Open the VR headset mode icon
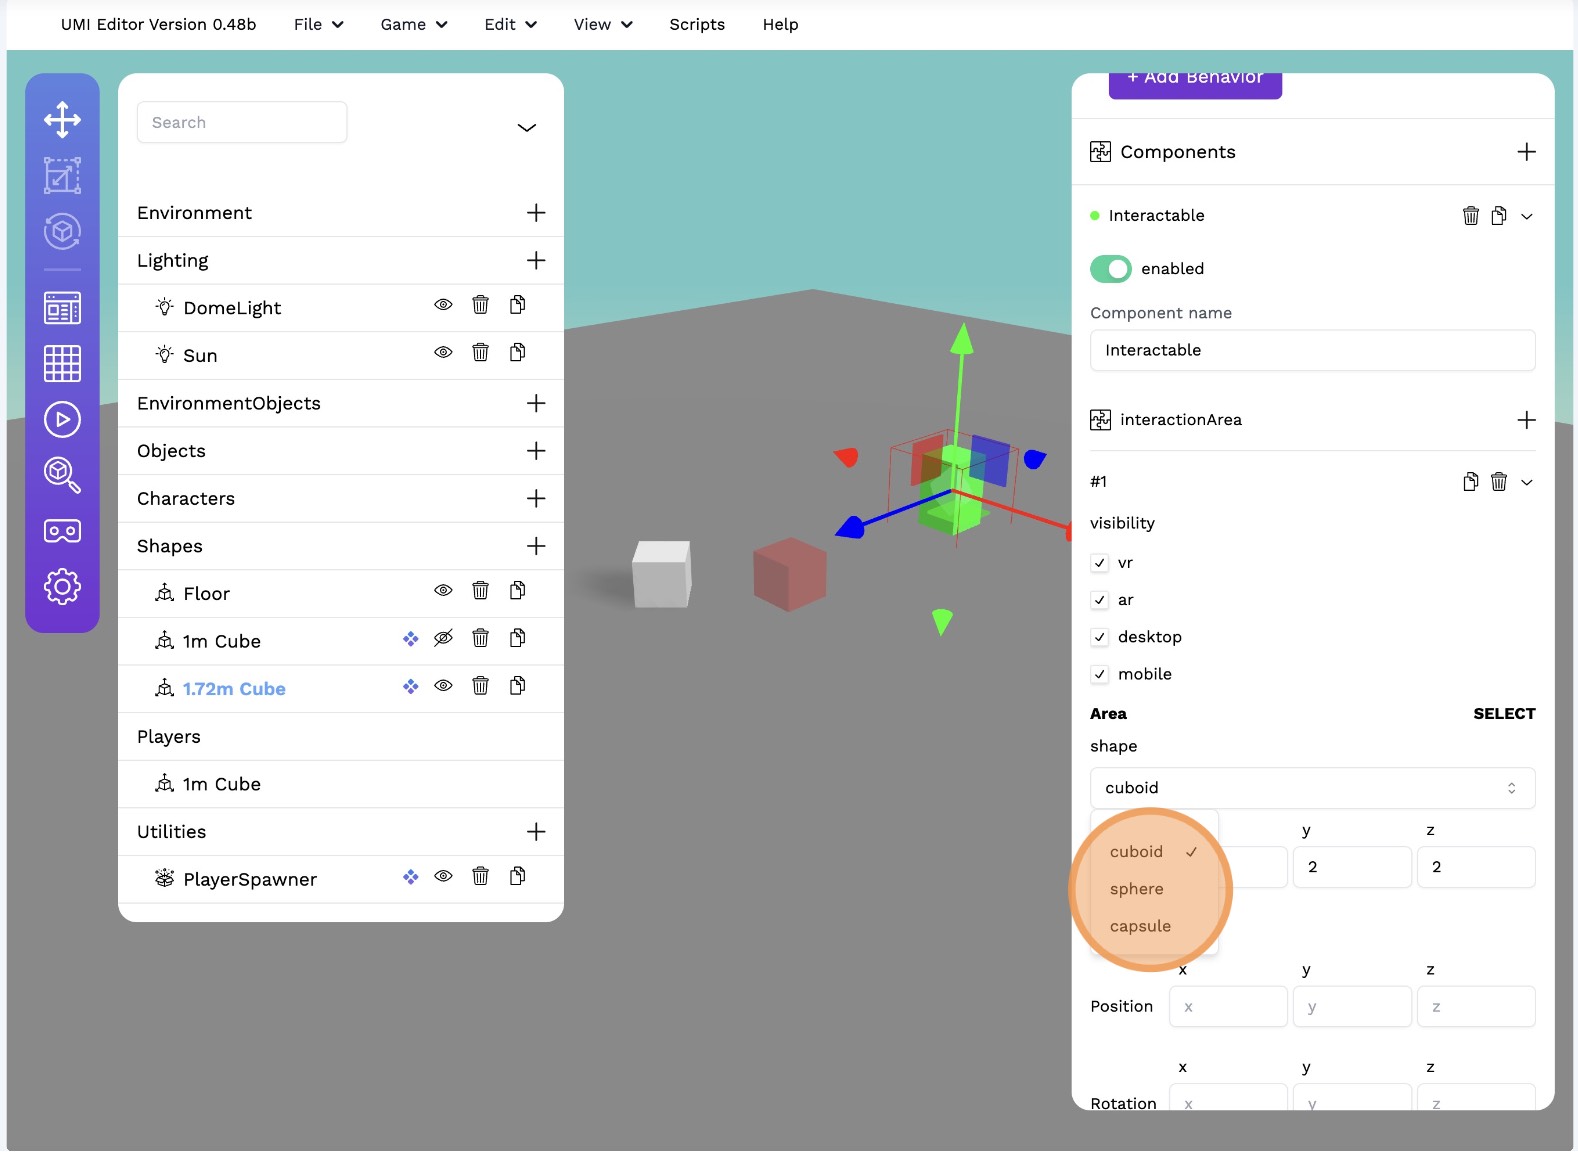 pos(62,531)
